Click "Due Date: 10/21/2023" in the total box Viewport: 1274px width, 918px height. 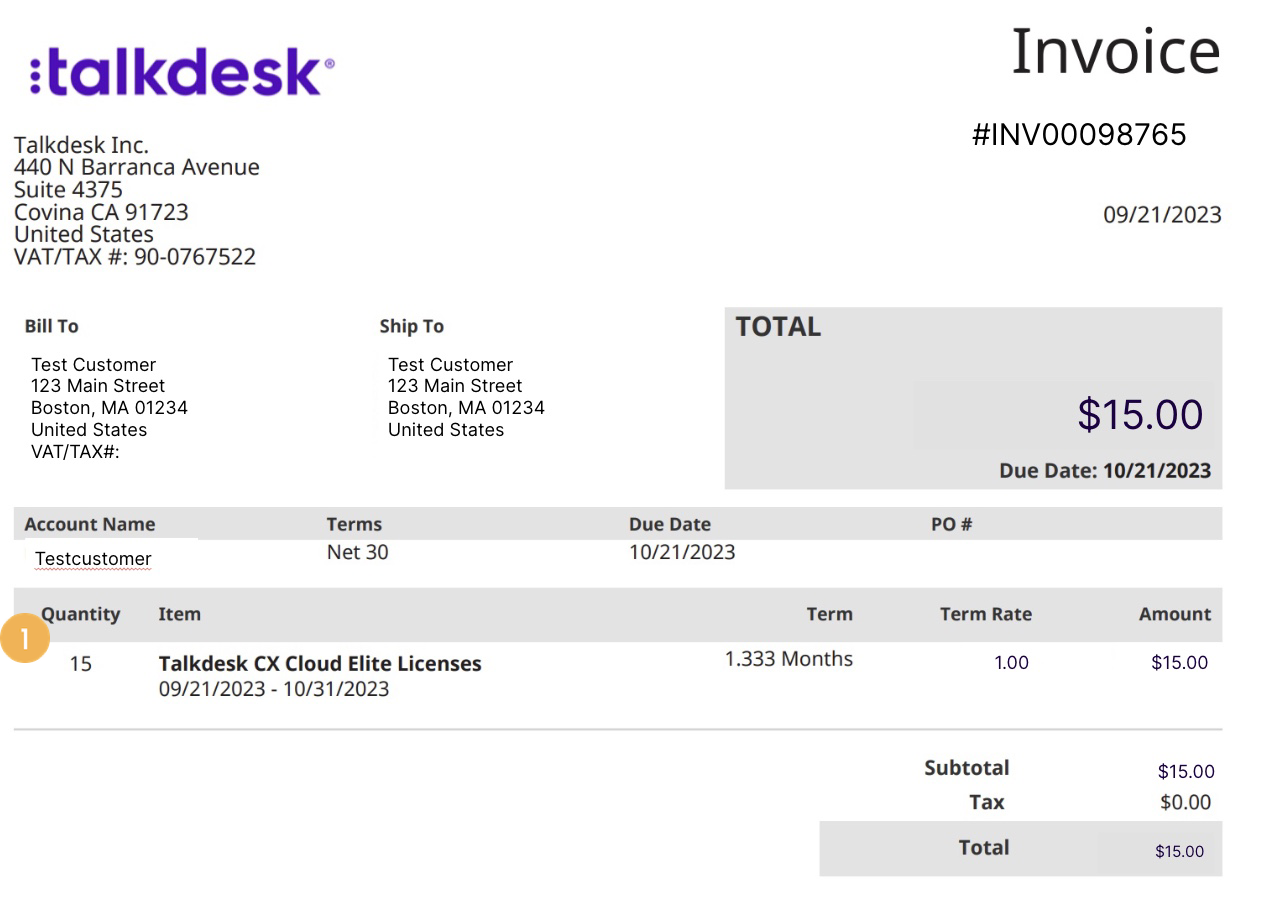[1105, 471]
